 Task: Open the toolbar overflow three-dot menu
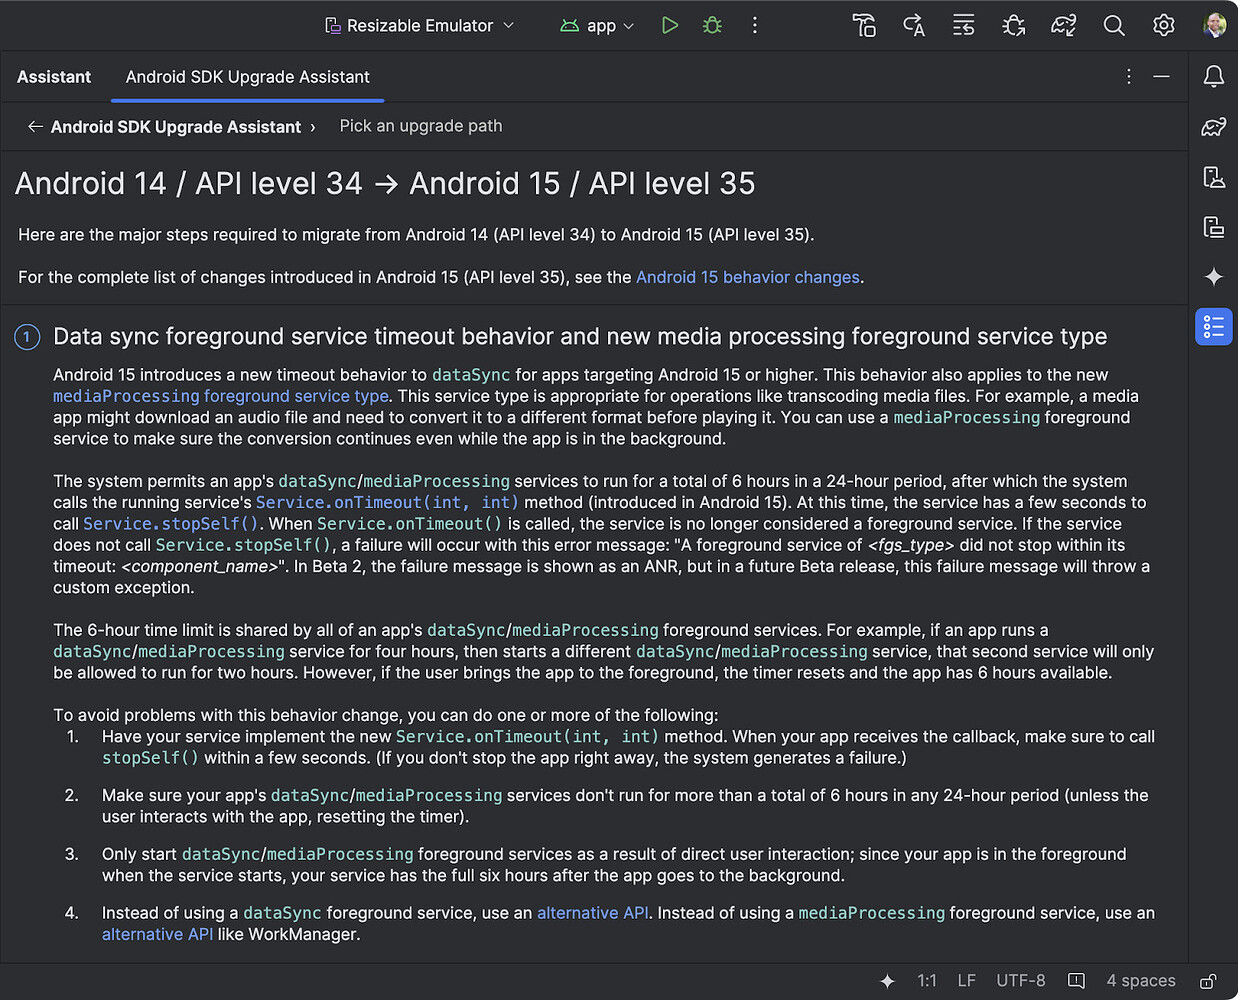pyautogui.click(x=755, y=25)
